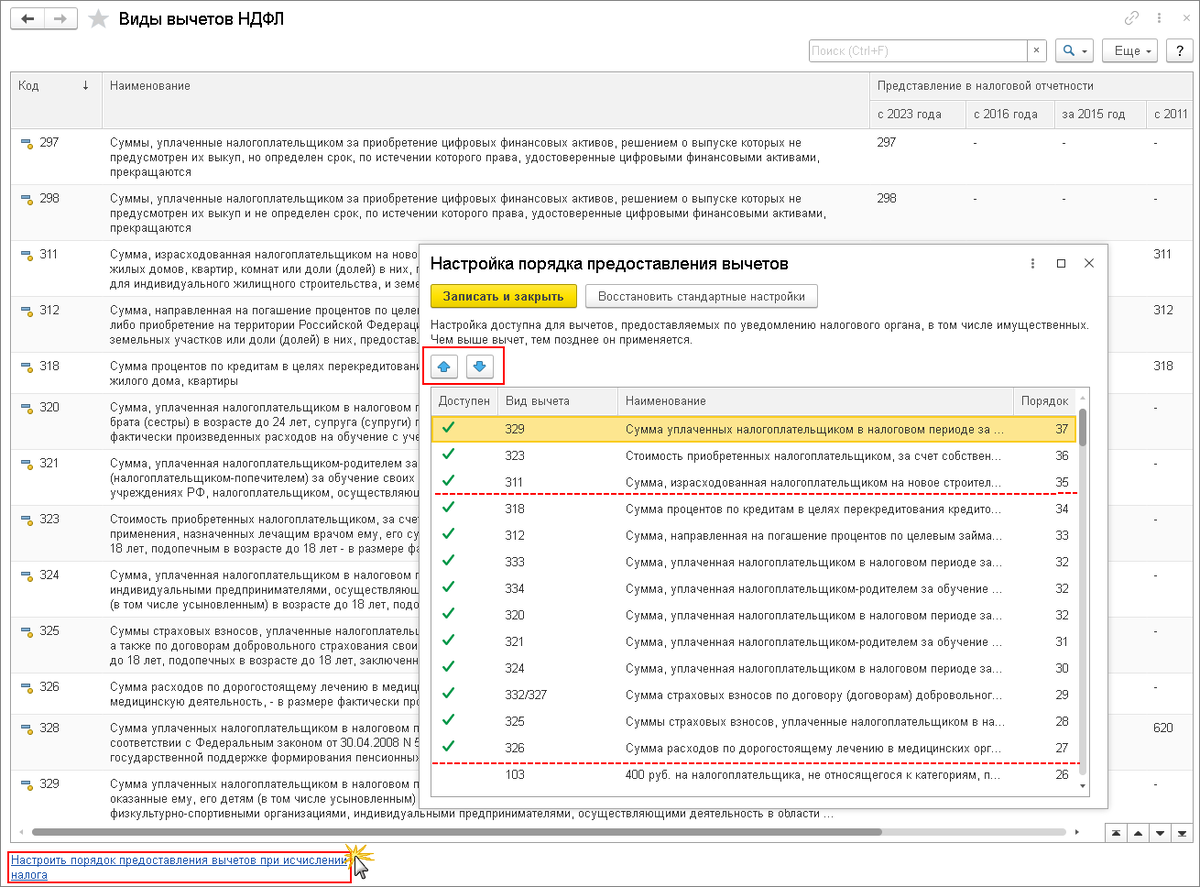This screenshot has width=1200, height=887.
Task: Sort list by the Код column header
Action: tap(56, 100)
